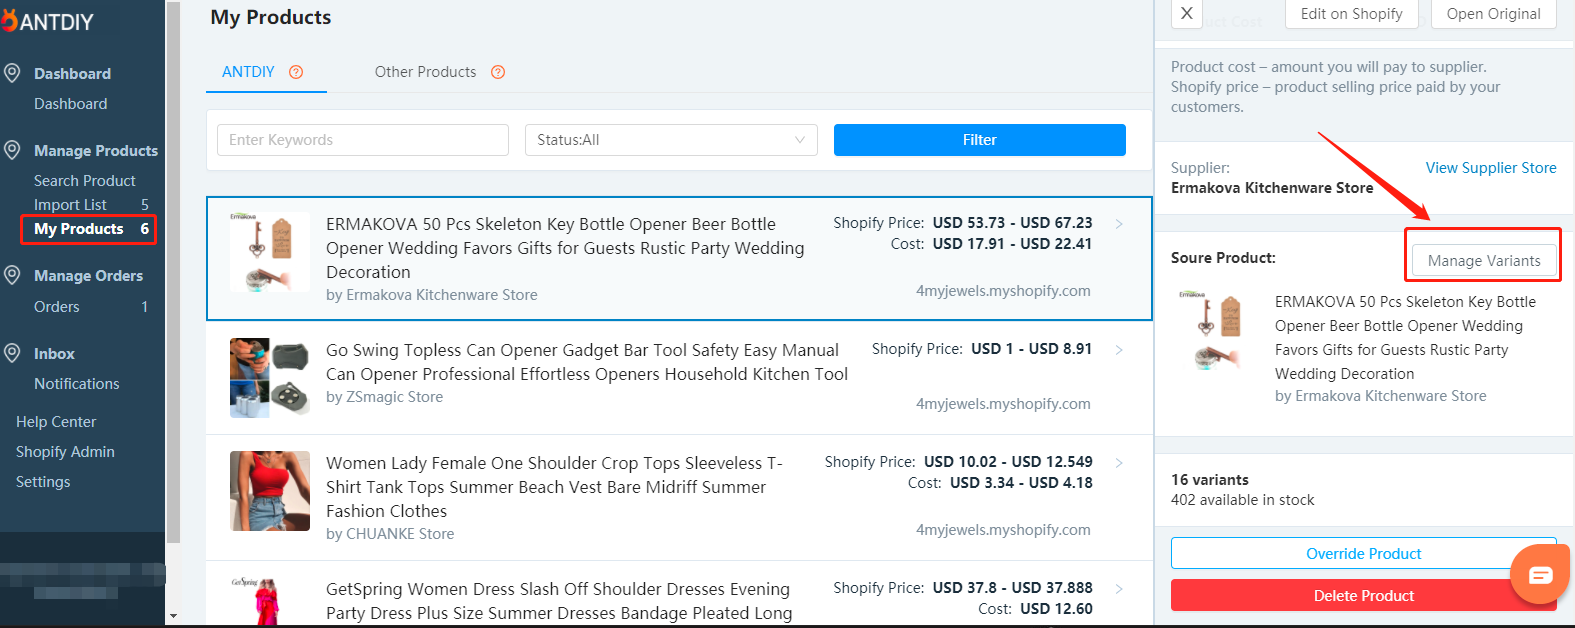The width and height of the screenshot is (1575, 628).
Task: Click cost 'USD 17.91 - USD 22.41'
Action: pyautogui.click(x=1013, y=244)
